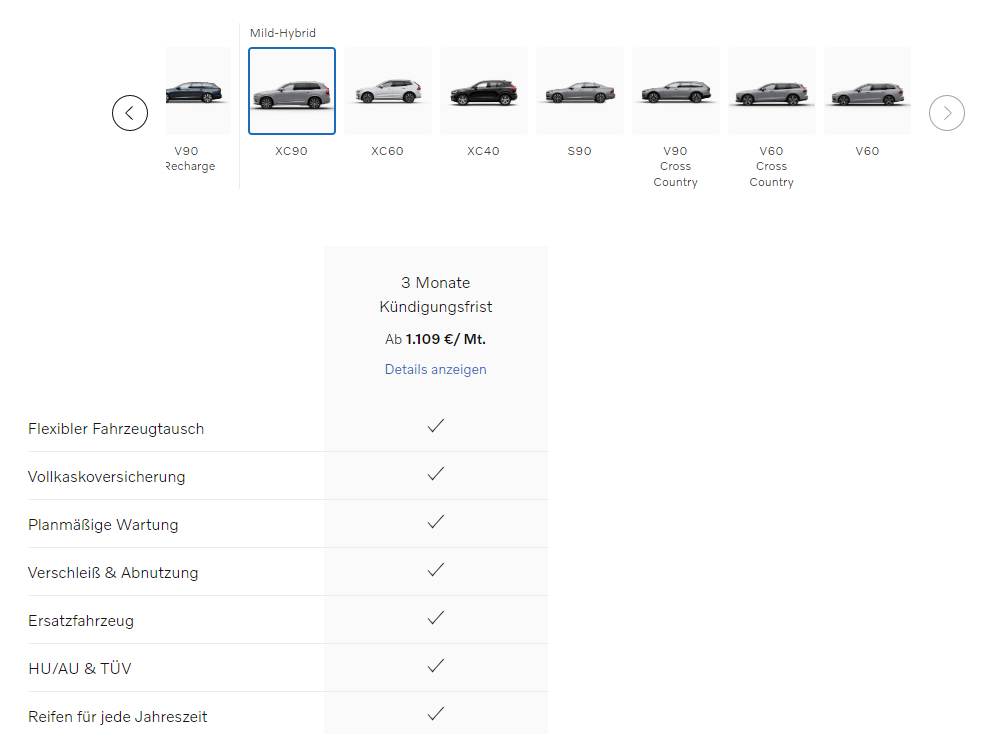Screen dimensions: 1000x734
Task: Choose the XC60 car thumbnail
Action: 388,91
